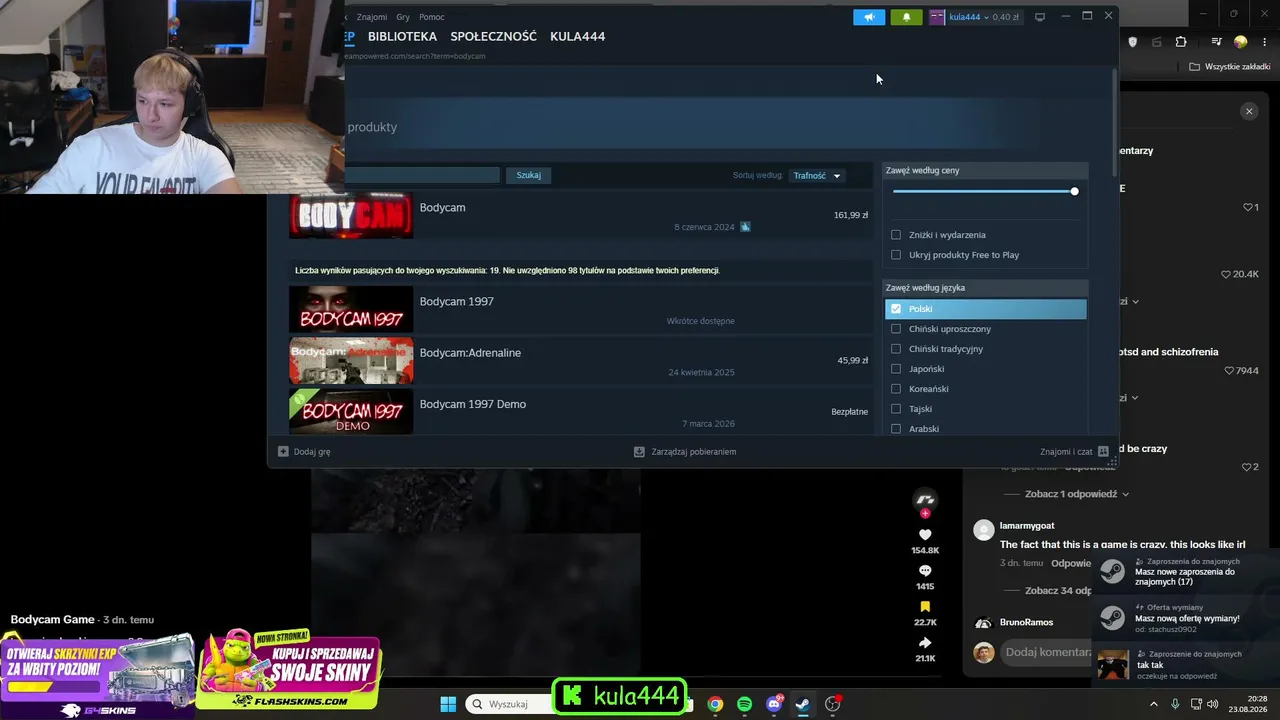Open the OBS icon on the taskbar
This screenshot has height=720, width=1280.
[x=833, y=704]
